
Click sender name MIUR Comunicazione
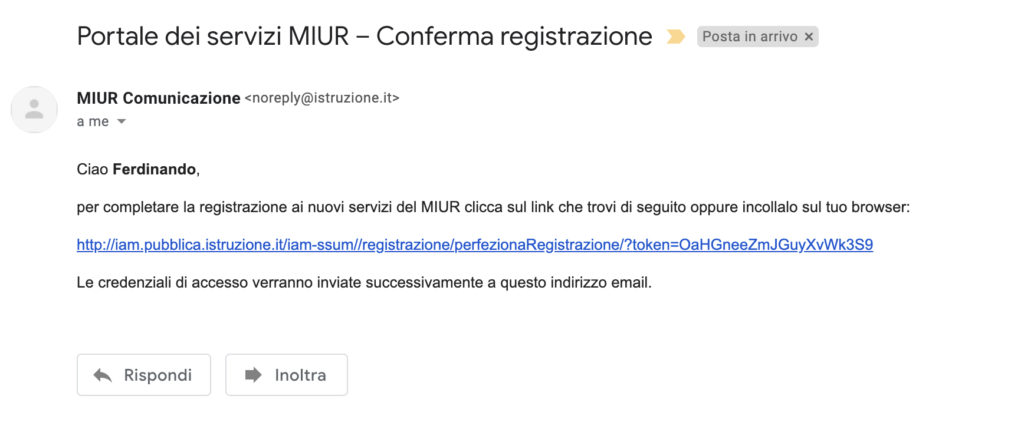click(x=159, y=99)
